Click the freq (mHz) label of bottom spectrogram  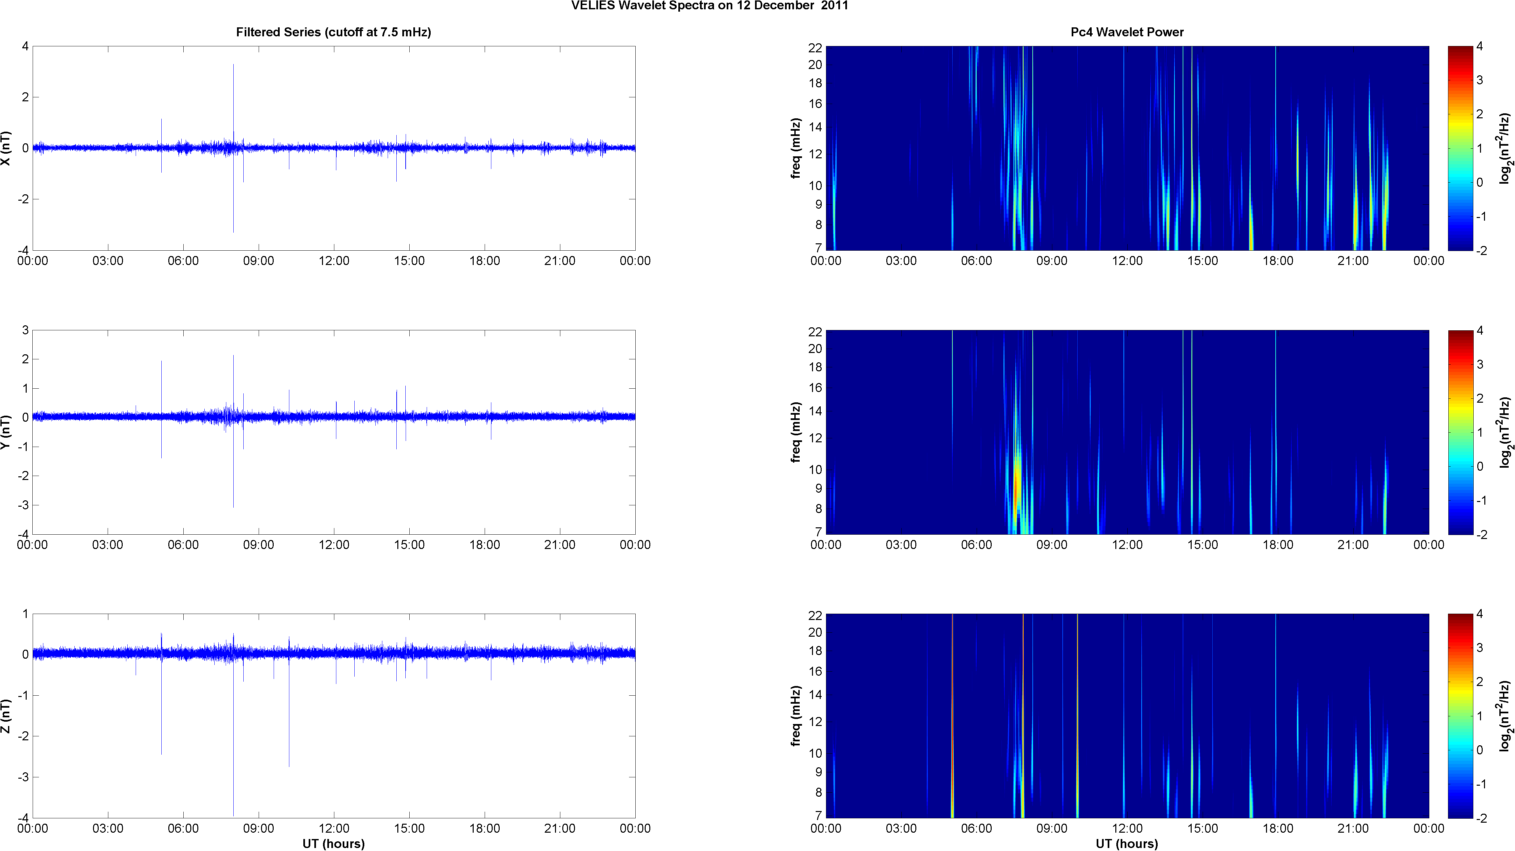[796, 716]
